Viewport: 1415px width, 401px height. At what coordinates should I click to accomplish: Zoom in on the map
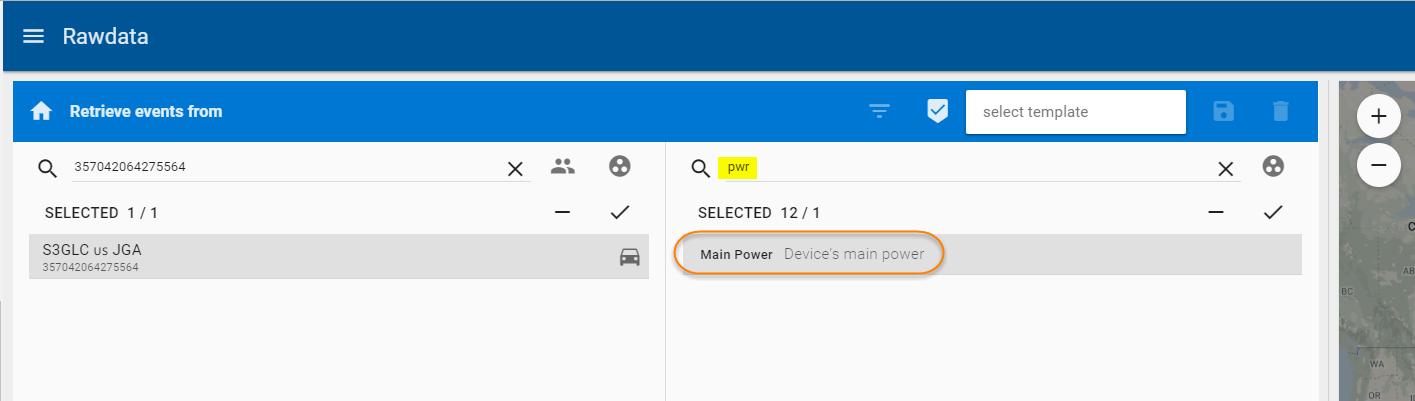pyautogui.click(x=1378, y=117)
